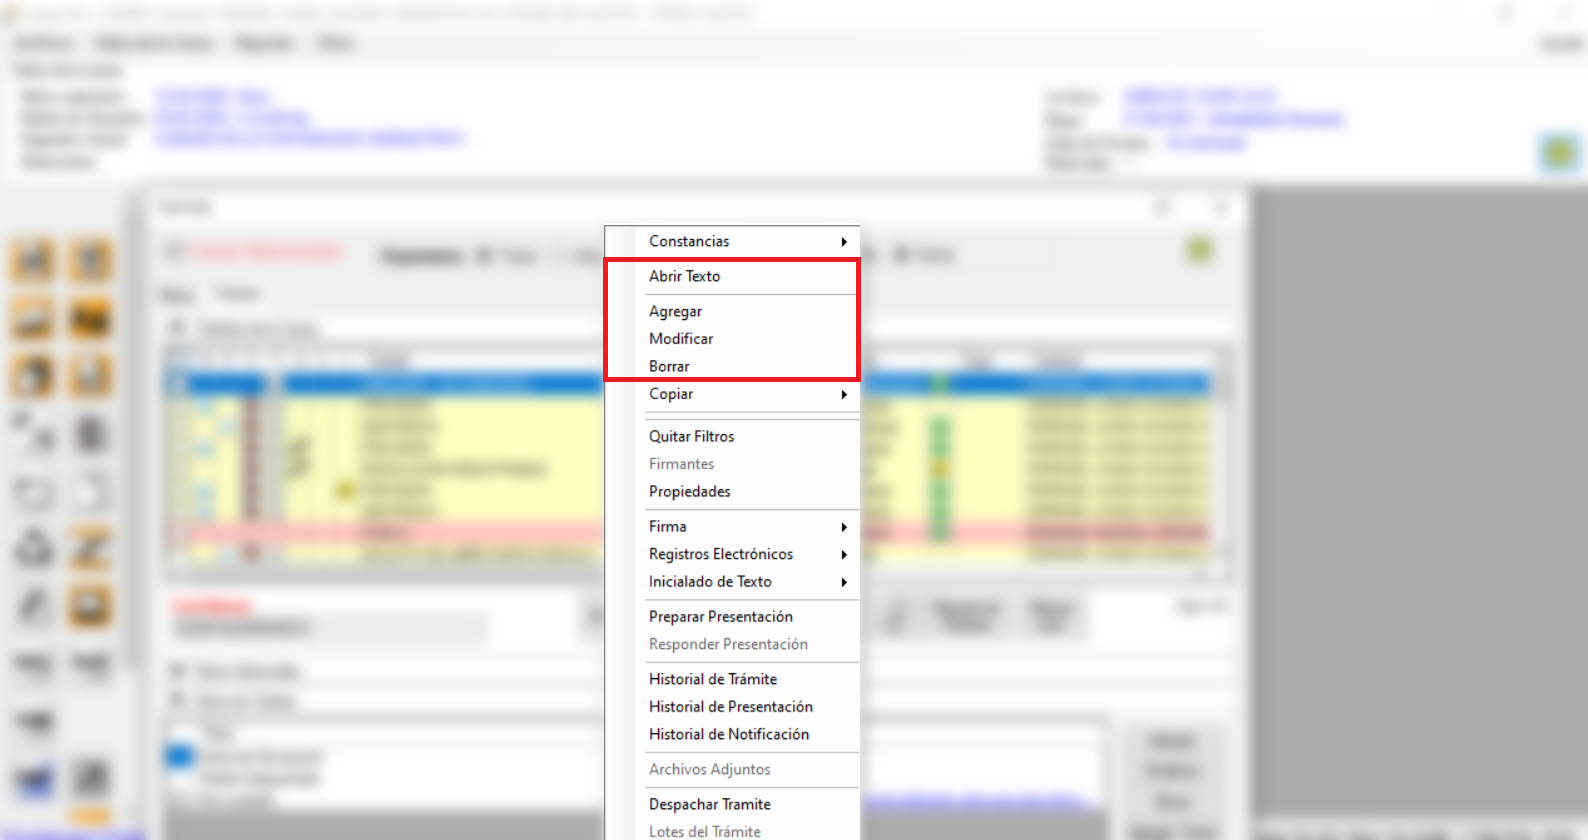Expand Inicialado de Texto submenu
This screenshot has width=1588, height=840.
point(710,581)
